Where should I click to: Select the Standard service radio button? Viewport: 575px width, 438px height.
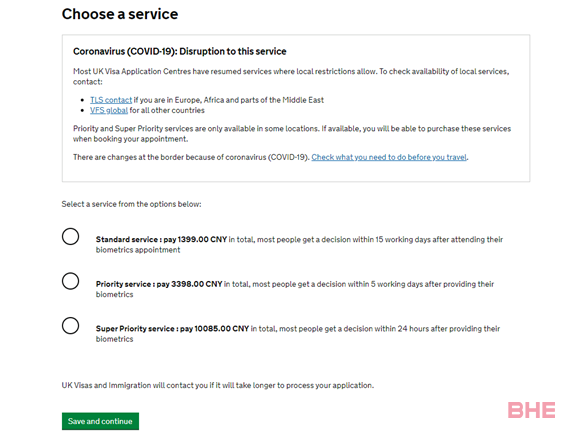click(70, 237)
